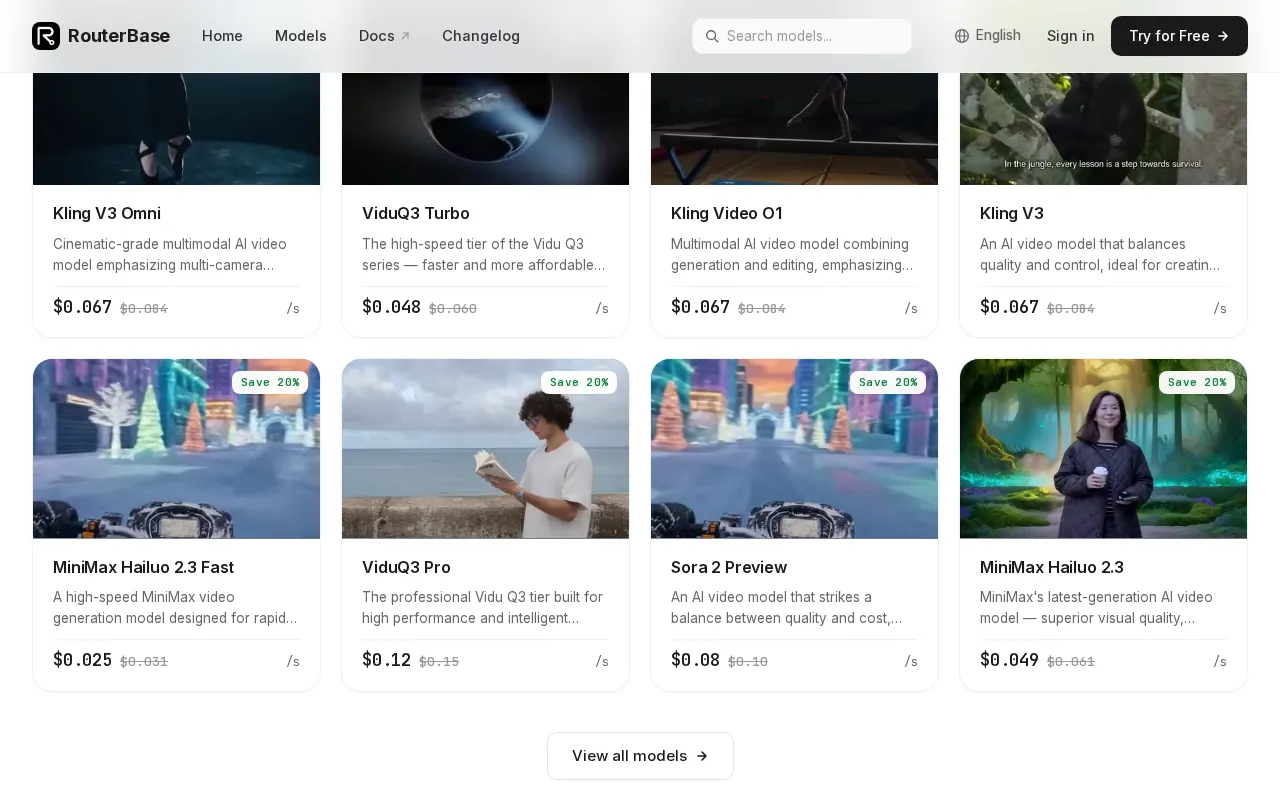Click the Try for Free button

(x=1179, y=36)
